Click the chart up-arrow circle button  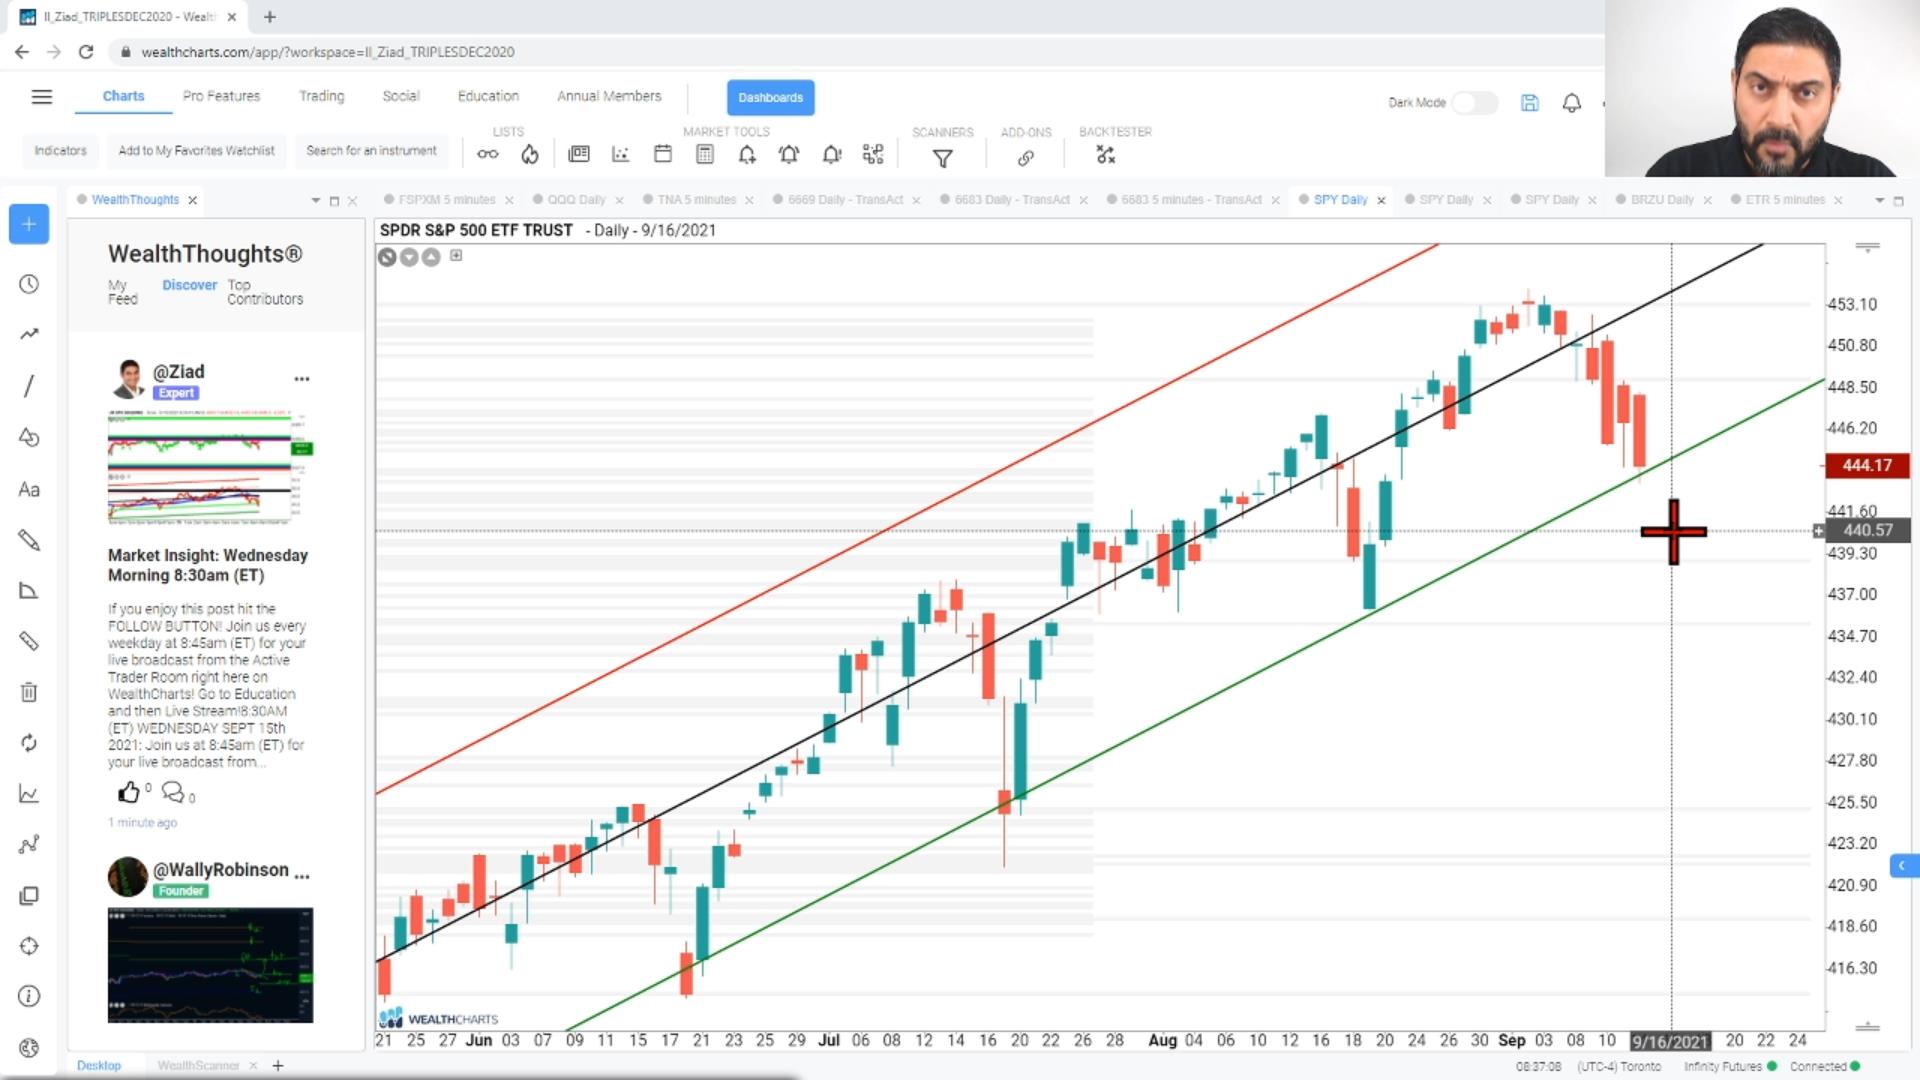pyautogui.click(x=431, y=257)
